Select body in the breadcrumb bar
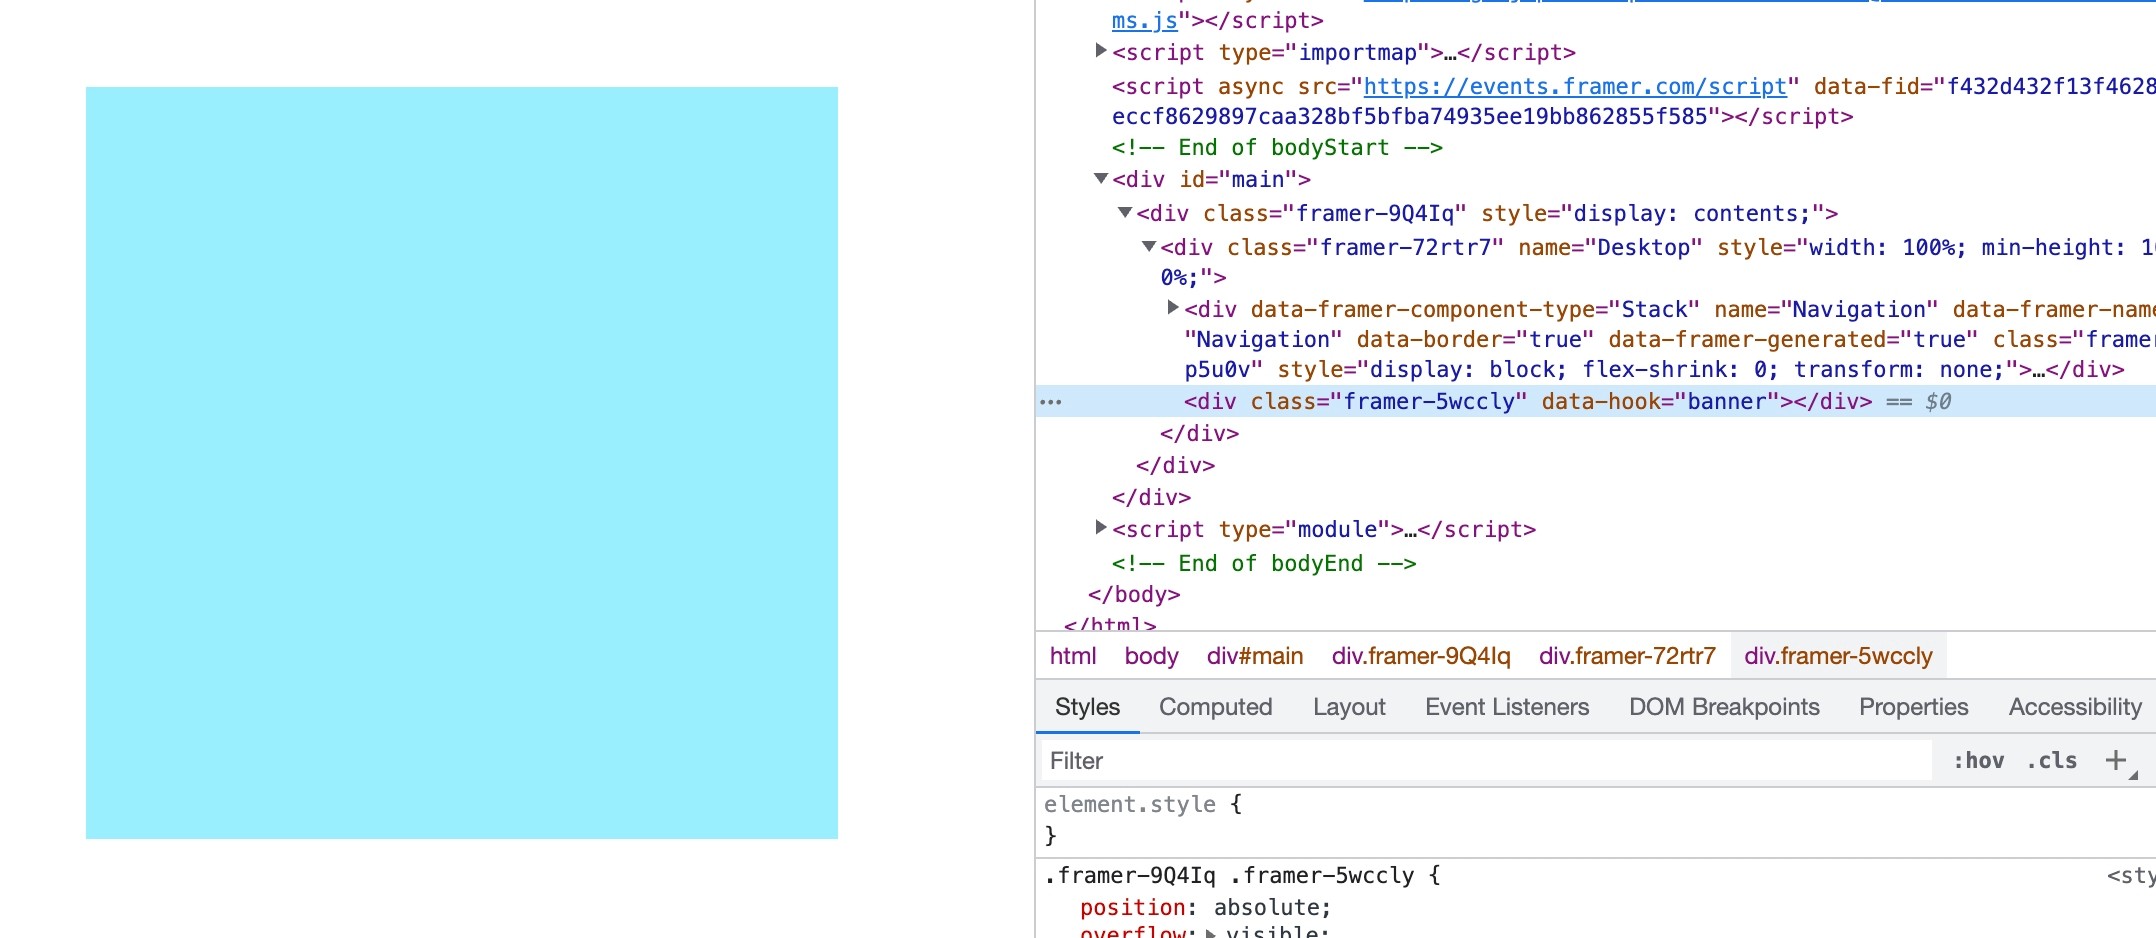 click(x=1151, y=656)
